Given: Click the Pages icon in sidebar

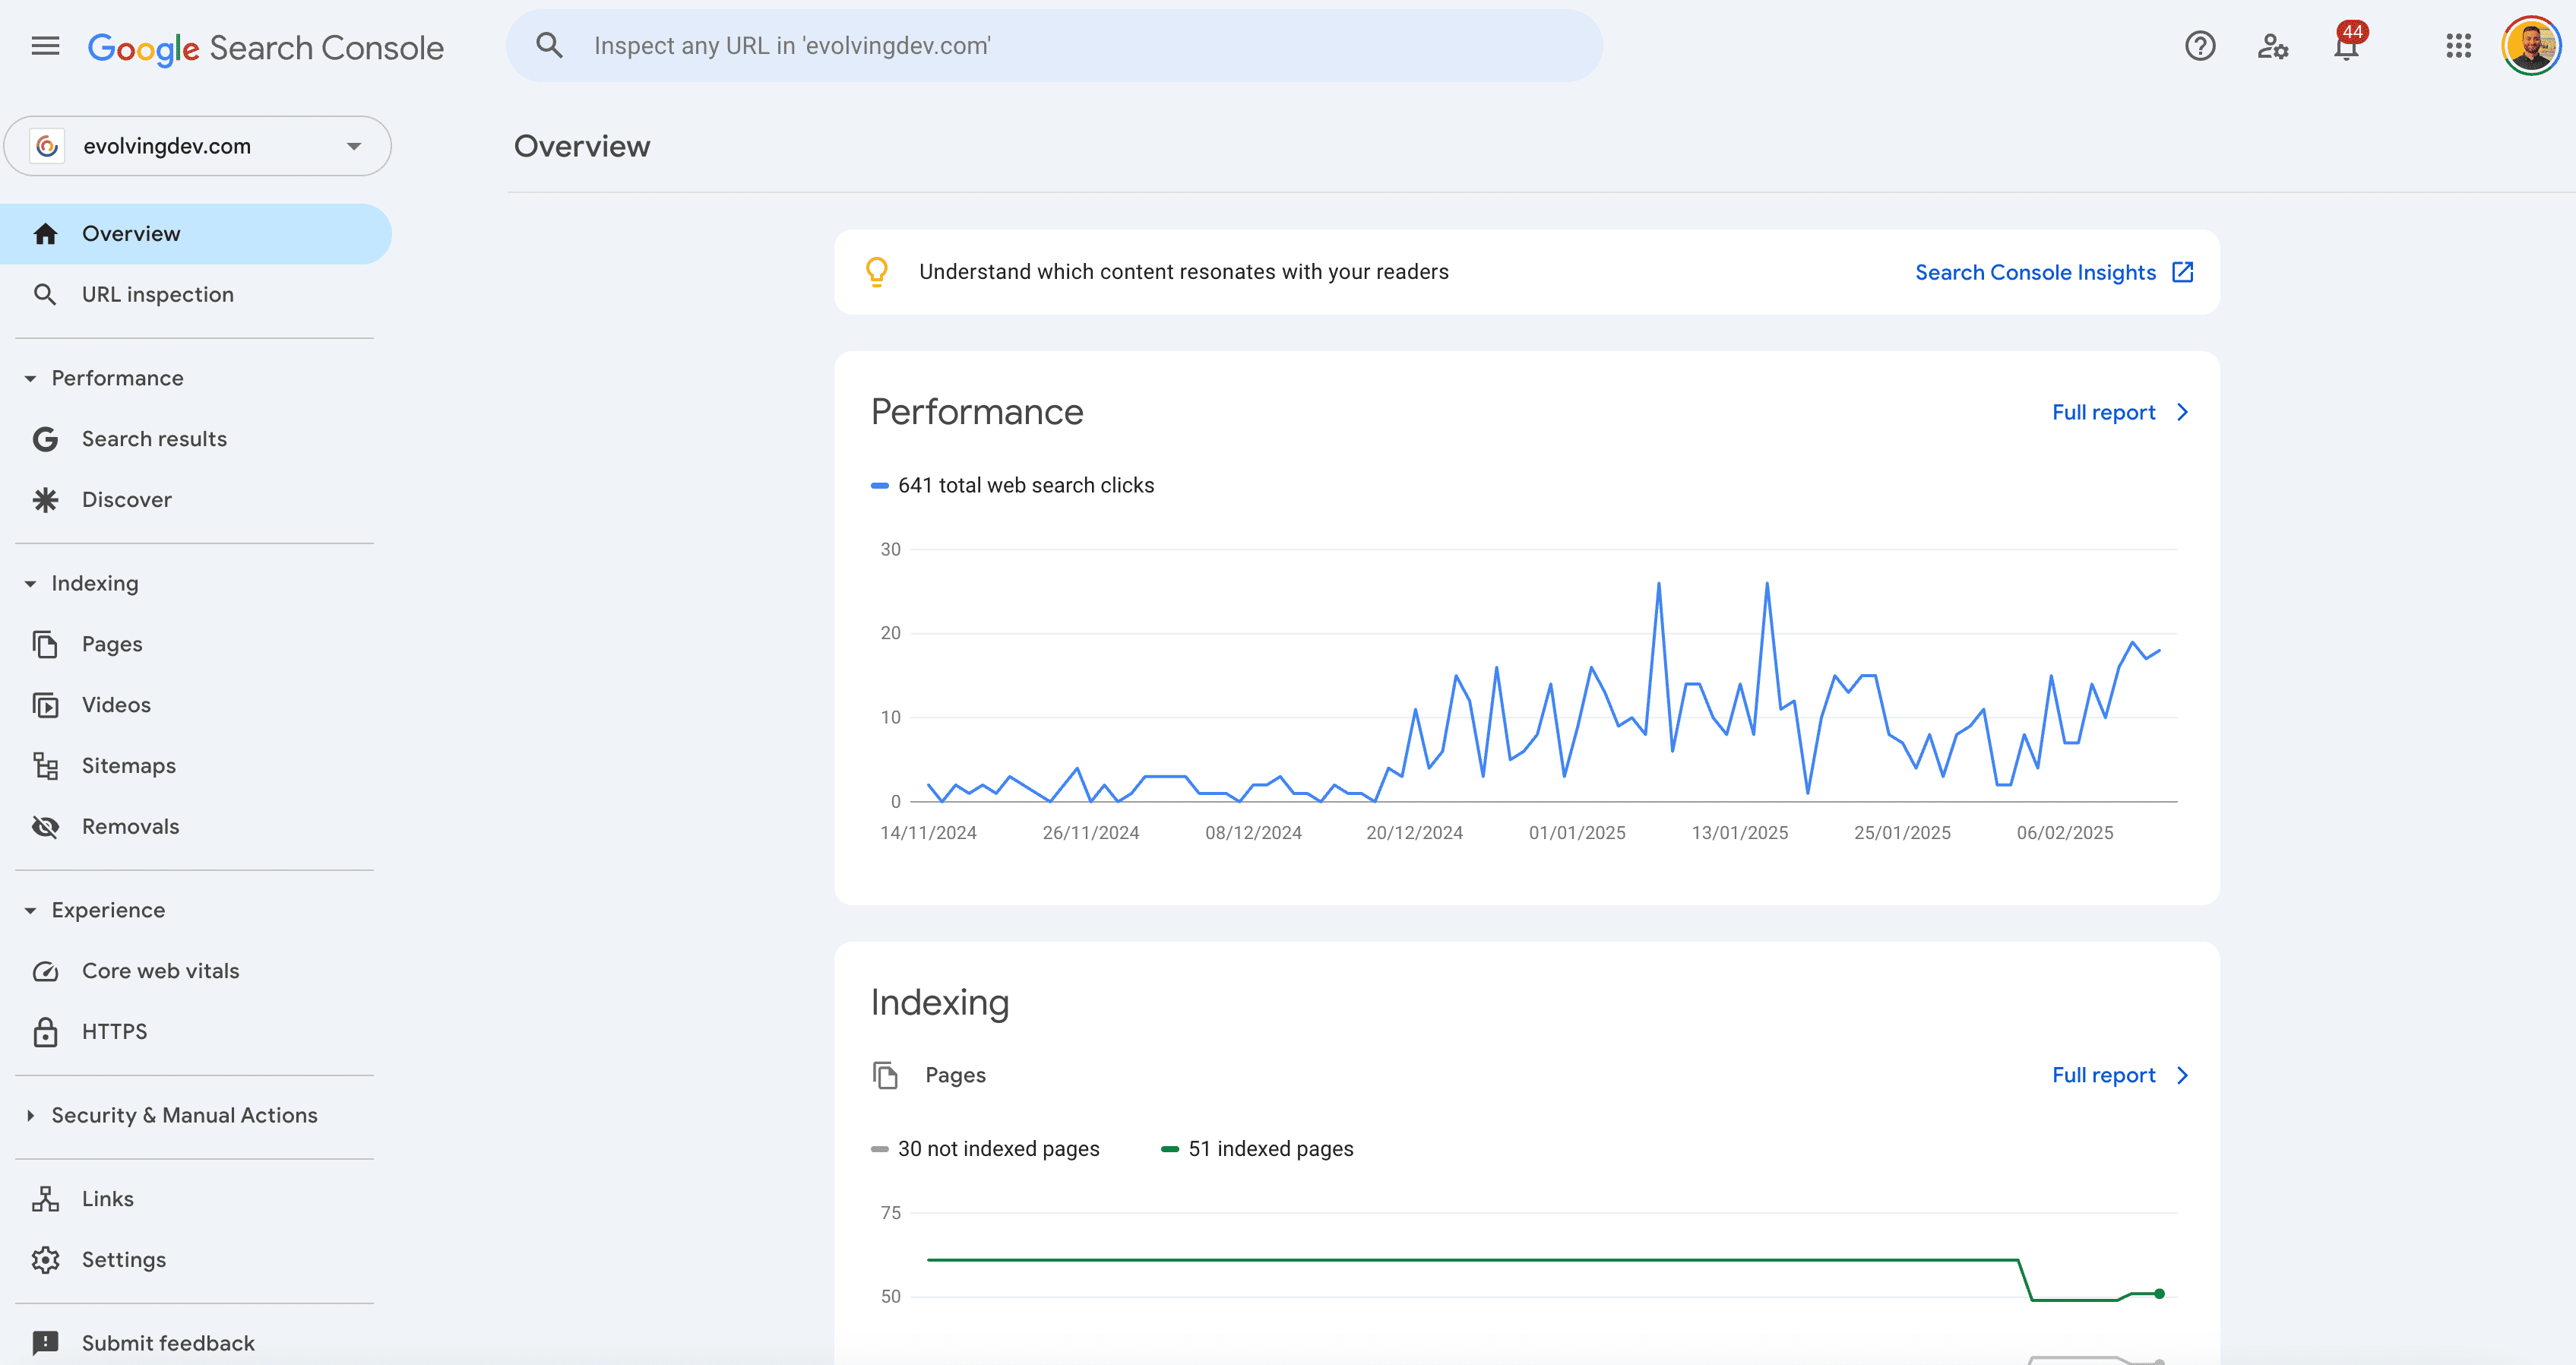Looking at the screenshot, I should coord(45,644).
